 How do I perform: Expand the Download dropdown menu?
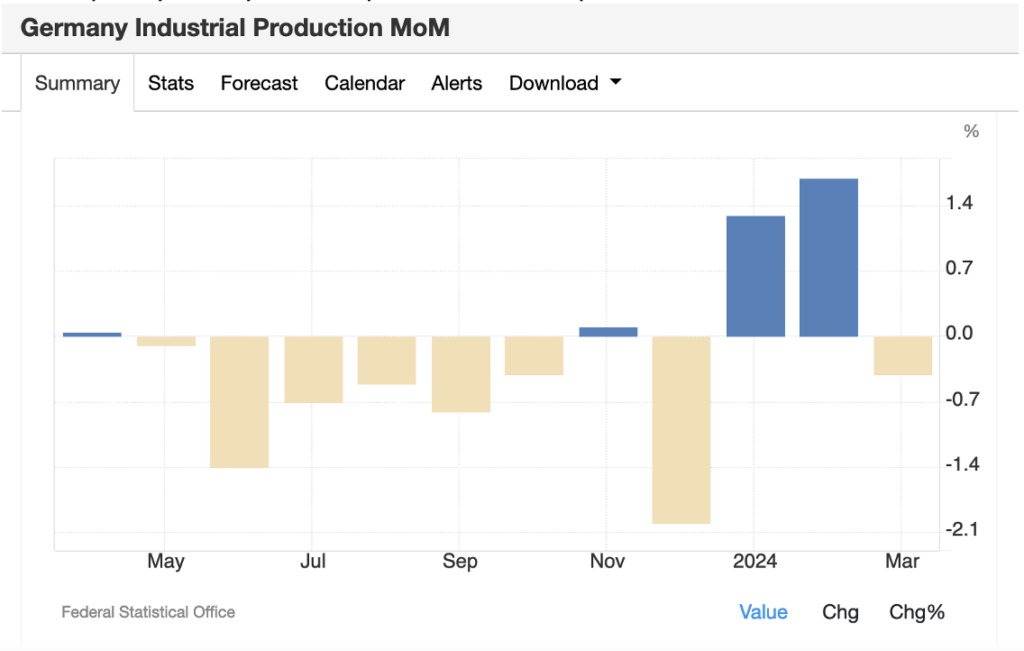coord(554,84)
